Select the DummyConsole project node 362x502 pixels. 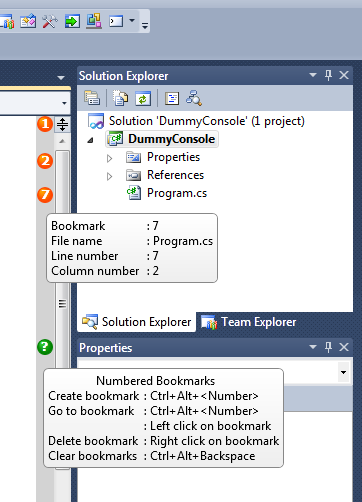click(x=171, y=139)
